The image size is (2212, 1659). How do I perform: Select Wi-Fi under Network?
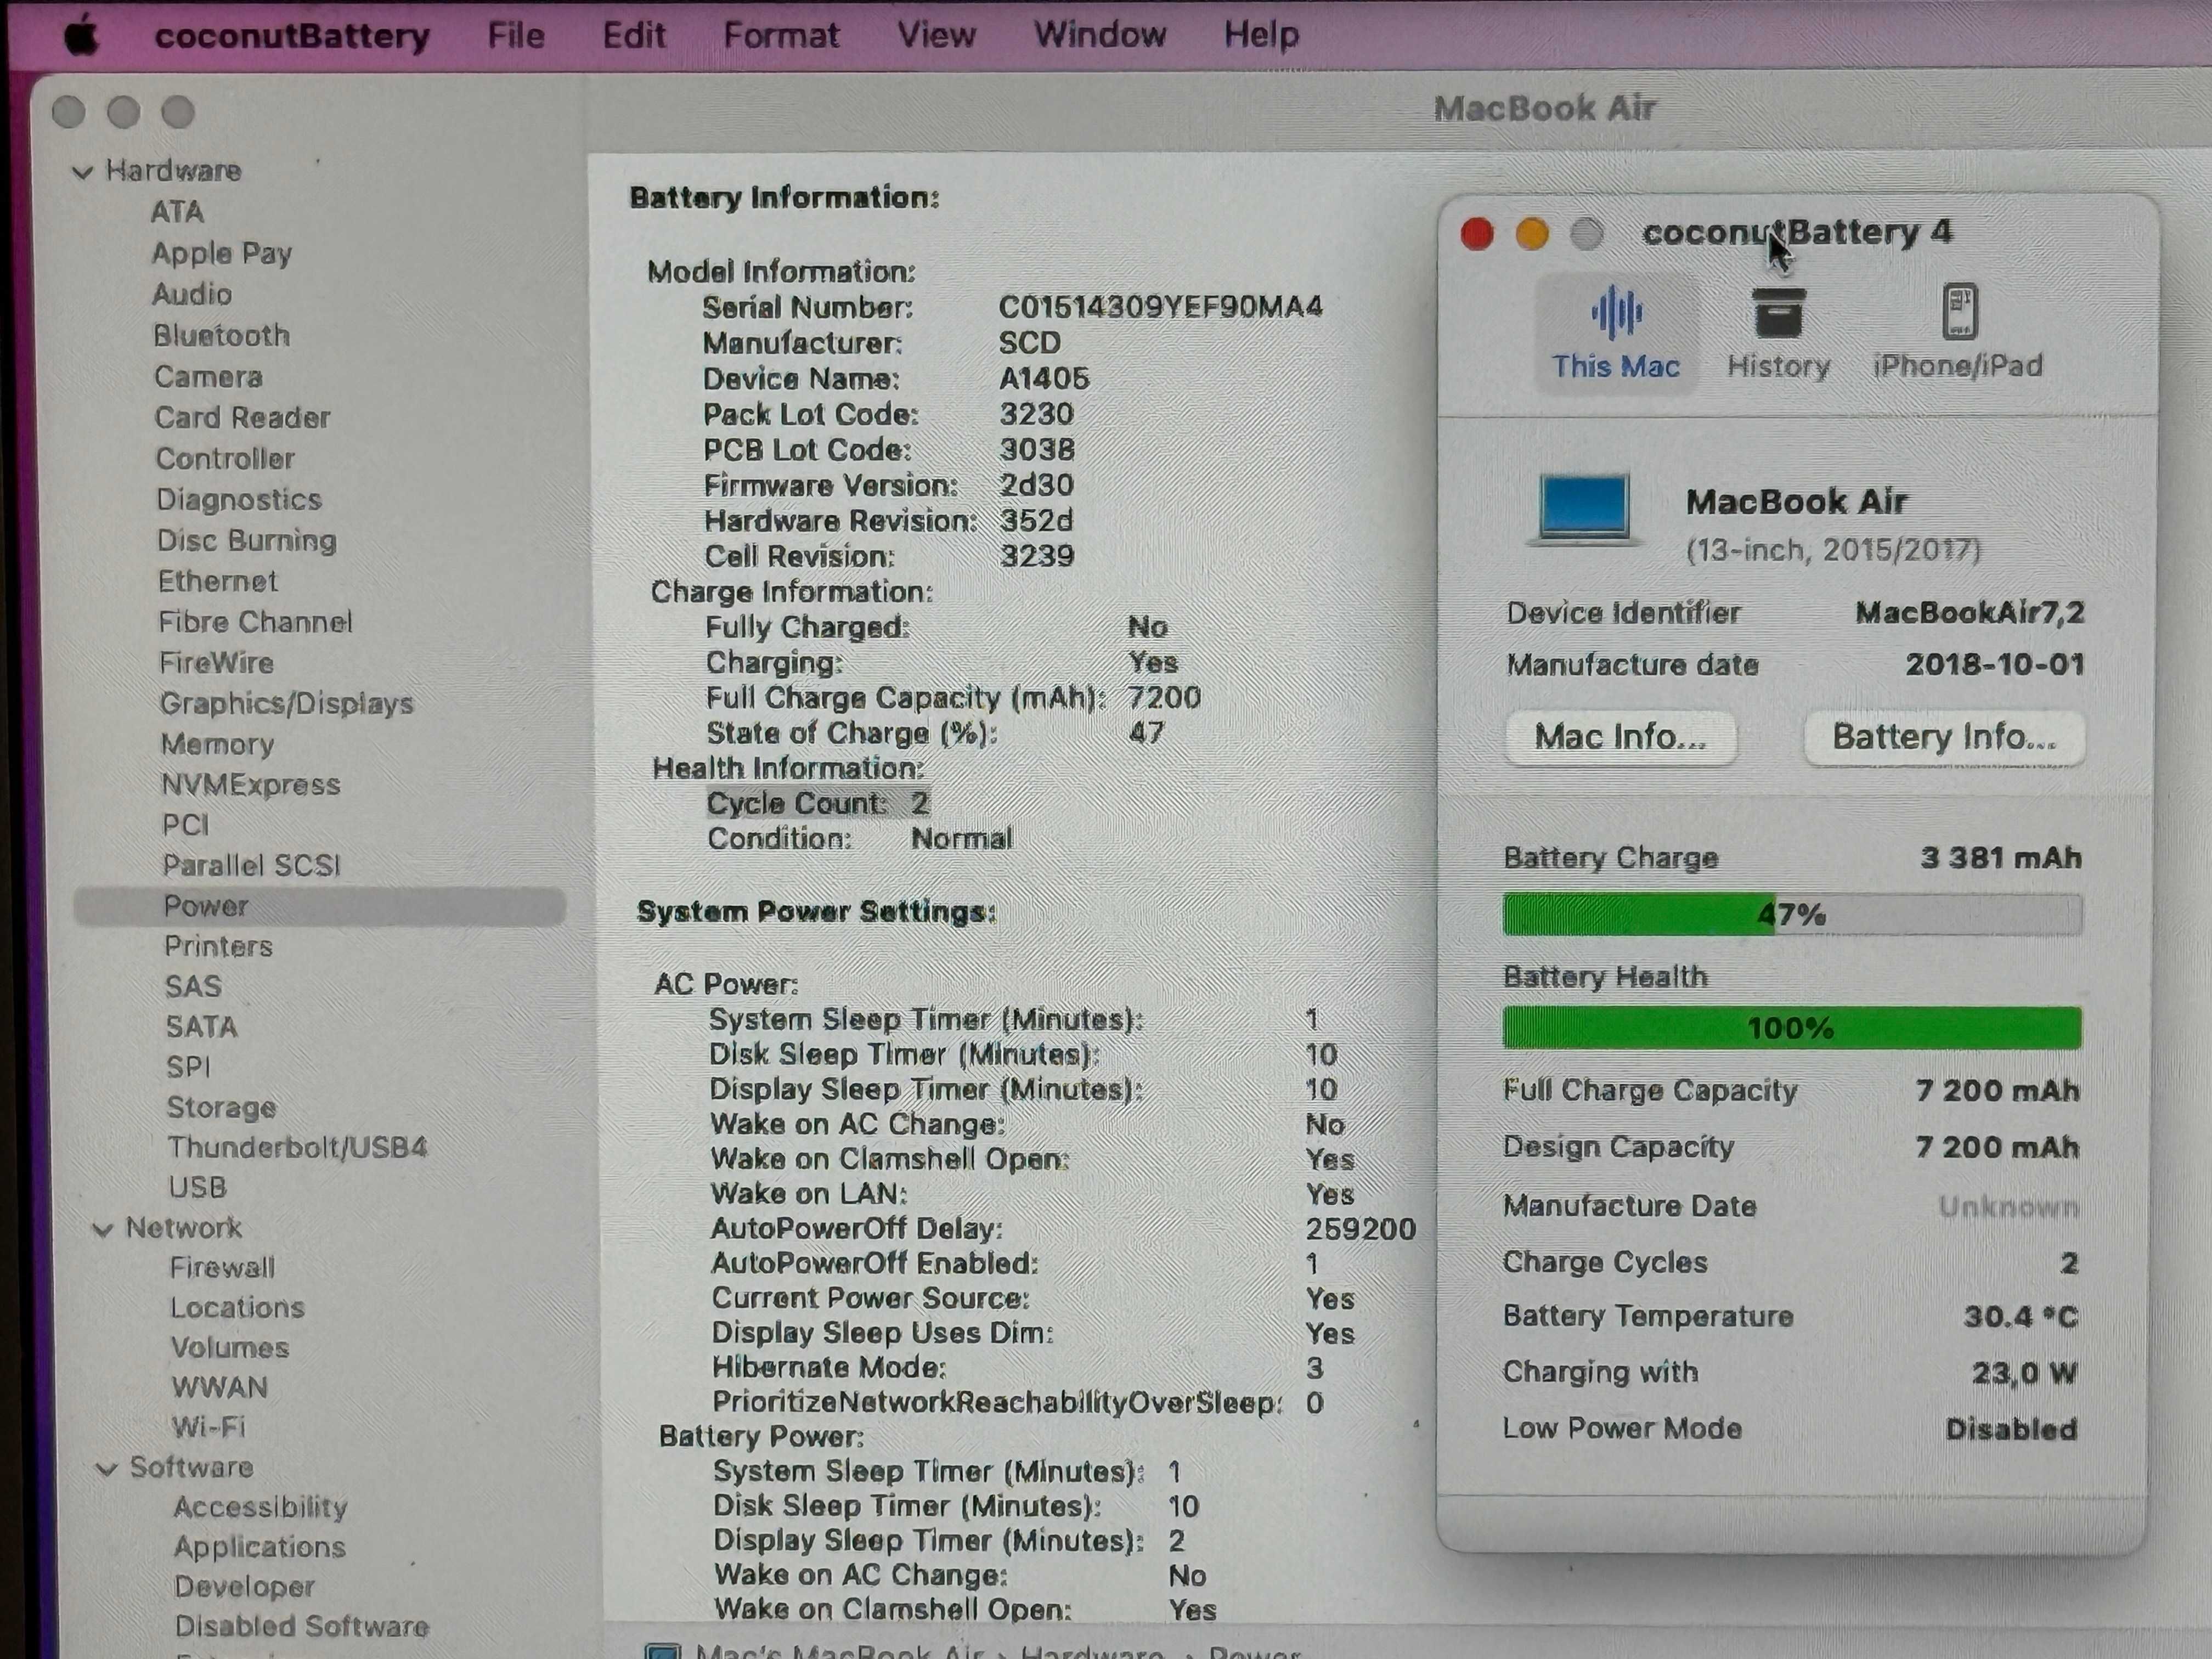coord(208,1428)
